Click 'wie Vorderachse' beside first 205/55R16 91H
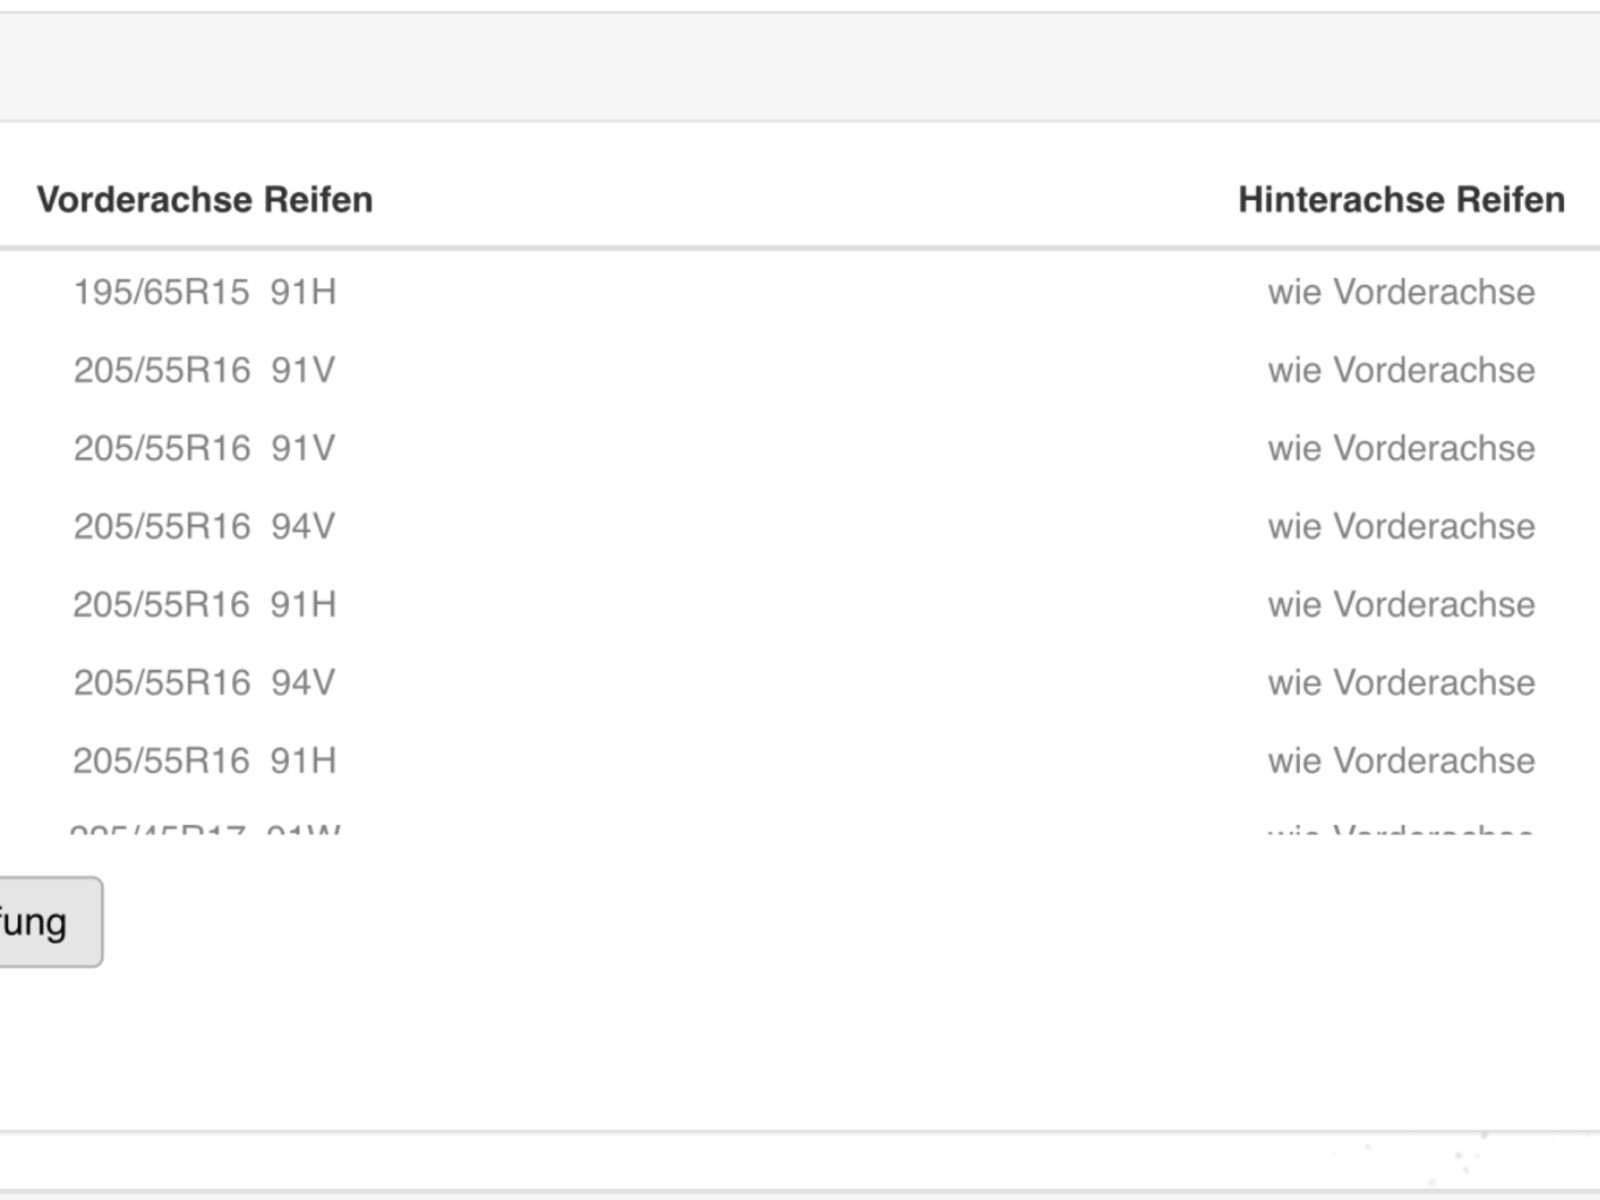Screen dimensions: 1600x1200 pos(1401,604)
